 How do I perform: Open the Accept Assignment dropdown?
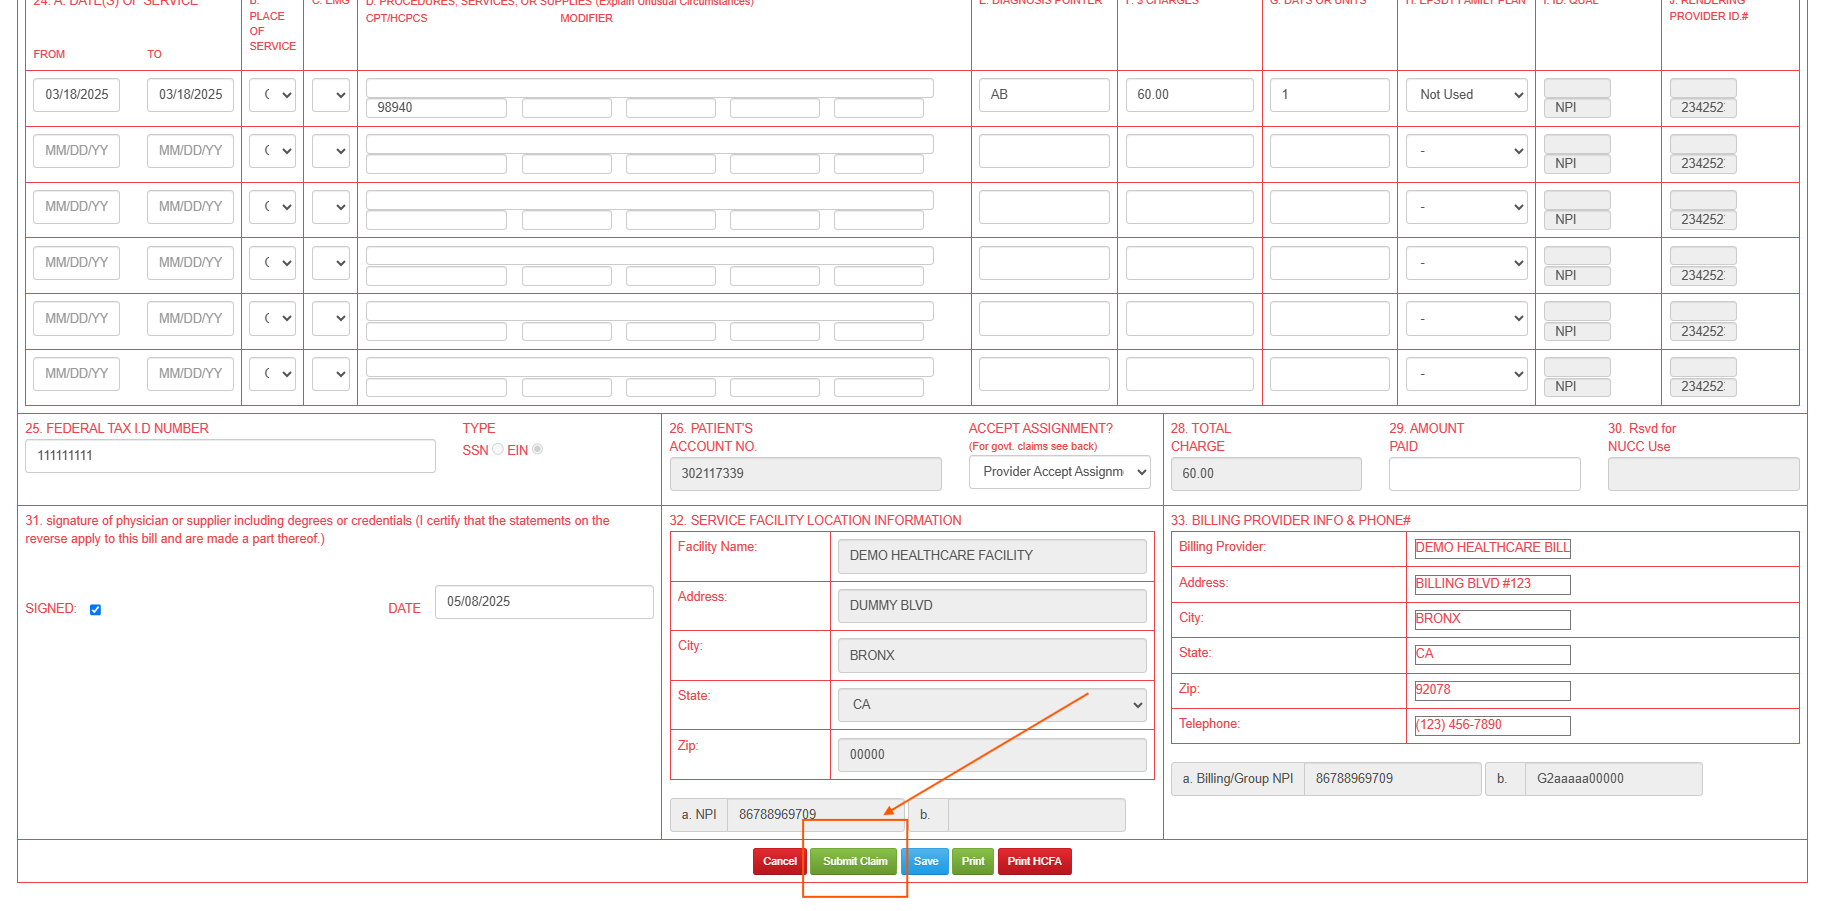click(x=1059, y=472)
